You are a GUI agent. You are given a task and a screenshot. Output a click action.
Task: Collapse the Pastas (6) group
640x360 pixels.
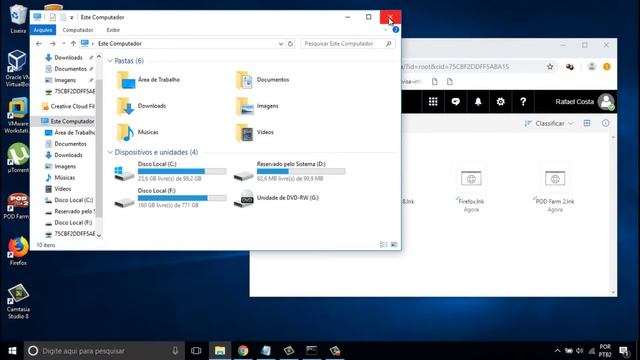tap(110, 61)
